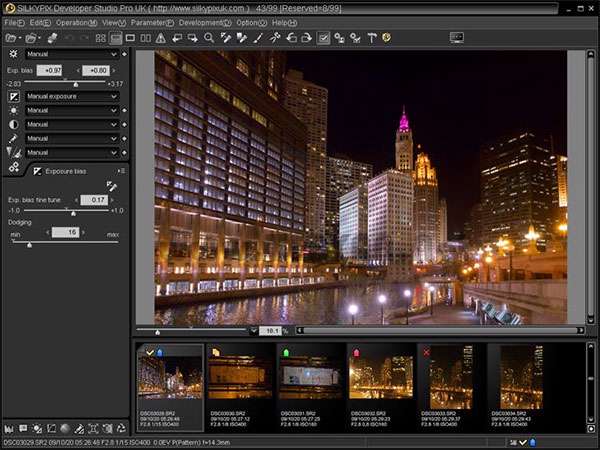
Task: Select the magnifier zoom tool
Action: pyautogui.click(x=209, y=38)
